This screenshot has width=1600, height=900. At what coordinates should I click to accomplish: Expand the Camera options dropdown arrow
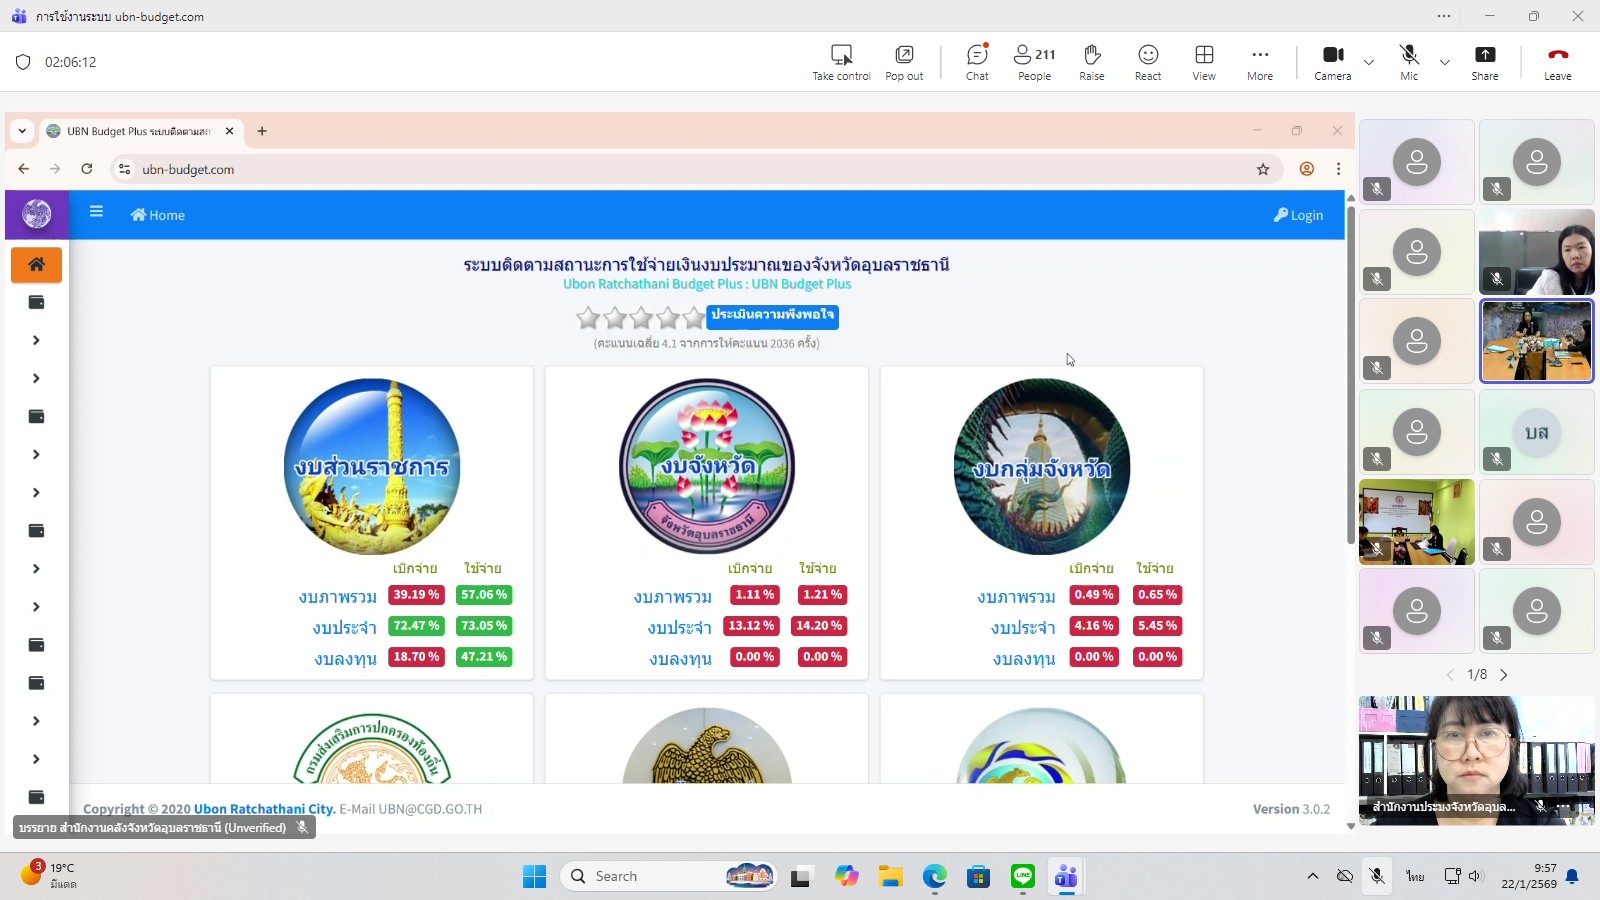1369,62
